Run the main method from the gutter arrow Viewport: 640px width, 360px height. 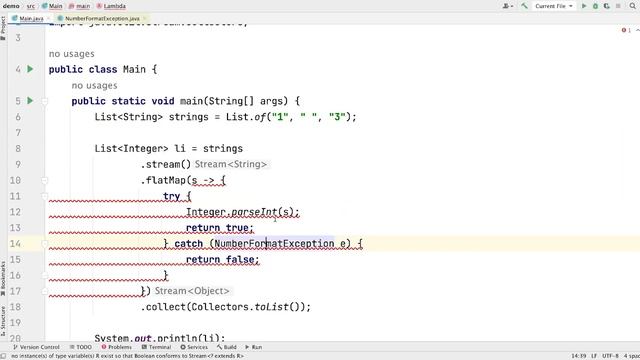pos(30,100)
